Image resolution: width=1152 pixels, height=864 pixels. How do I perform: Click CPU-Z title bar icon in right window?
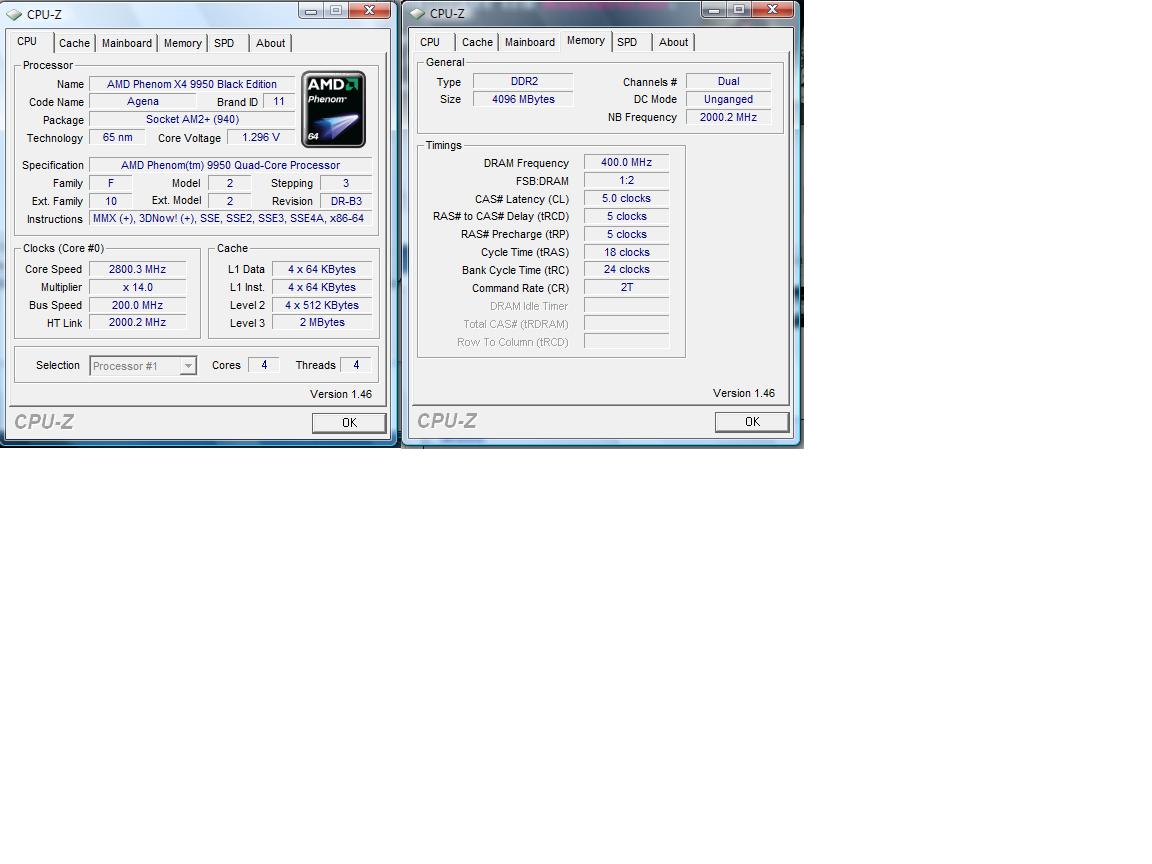(x=417, y=13)
